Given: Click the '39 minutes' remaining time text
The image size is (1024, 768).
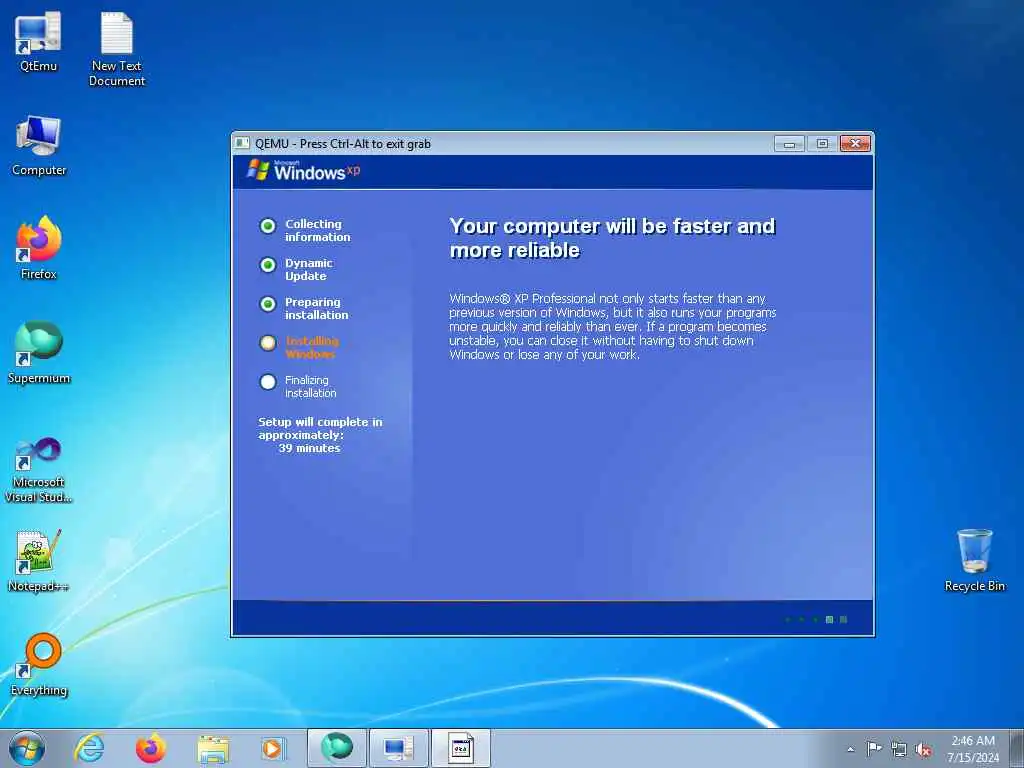Looking at the screenshot, I should 309,448.
